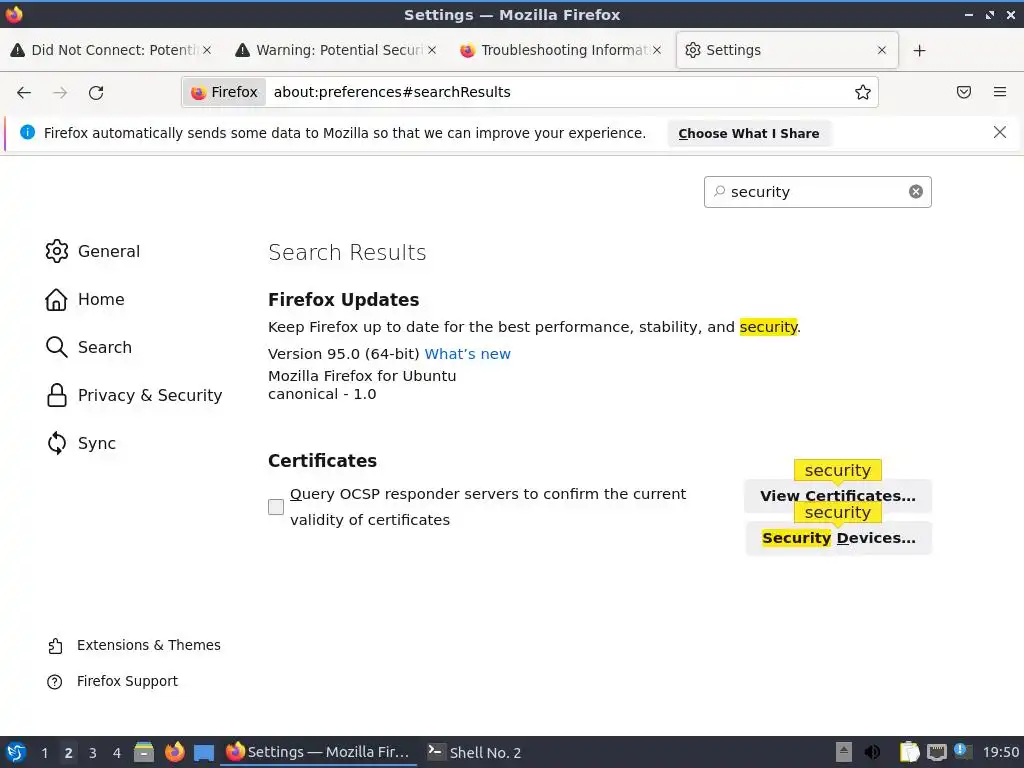The height and width of the screenshot is (768, 1024).
Task: Close the Did Not Connect tab
Action: pos(206,50)
